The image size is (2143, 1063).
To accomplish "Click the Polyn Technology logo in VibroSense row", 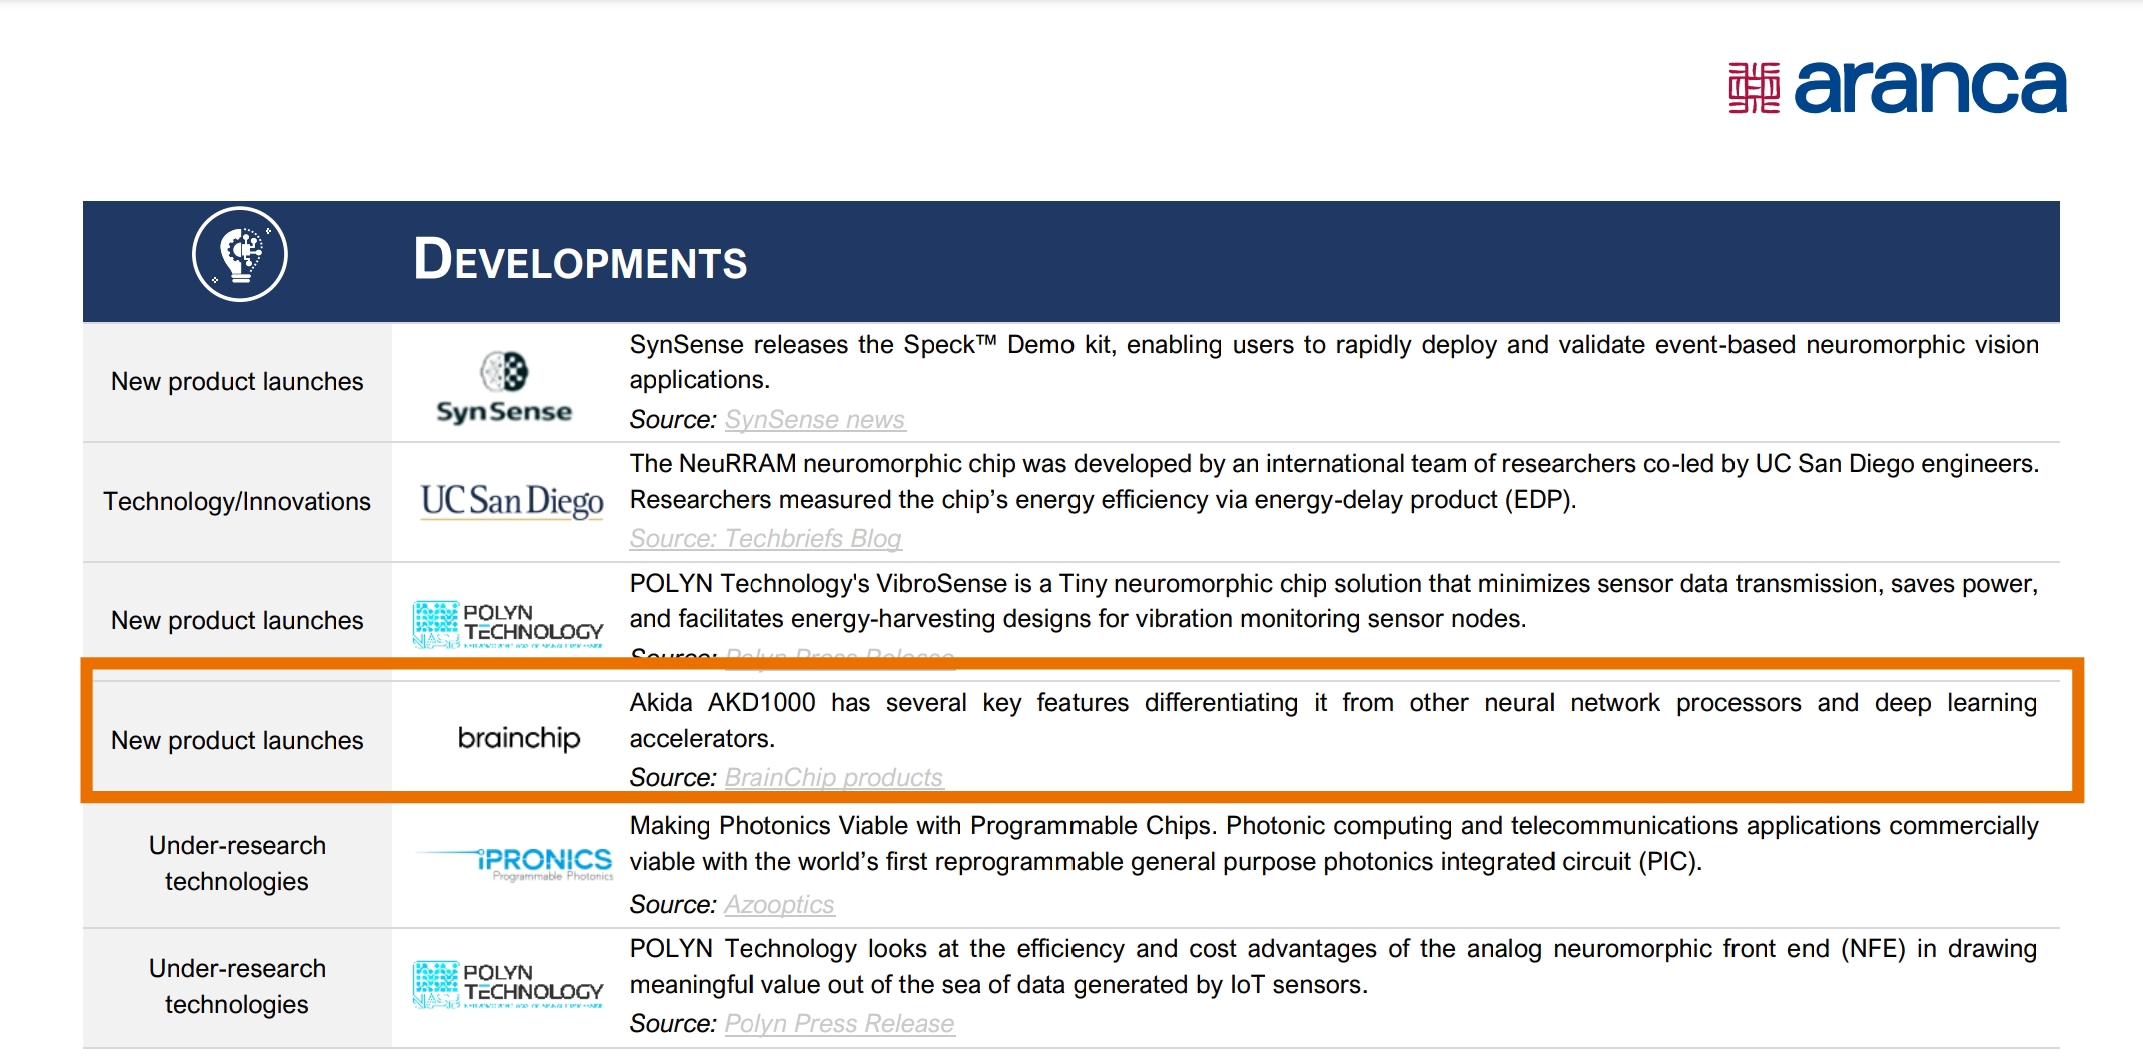I will click(x=508, y=625).
